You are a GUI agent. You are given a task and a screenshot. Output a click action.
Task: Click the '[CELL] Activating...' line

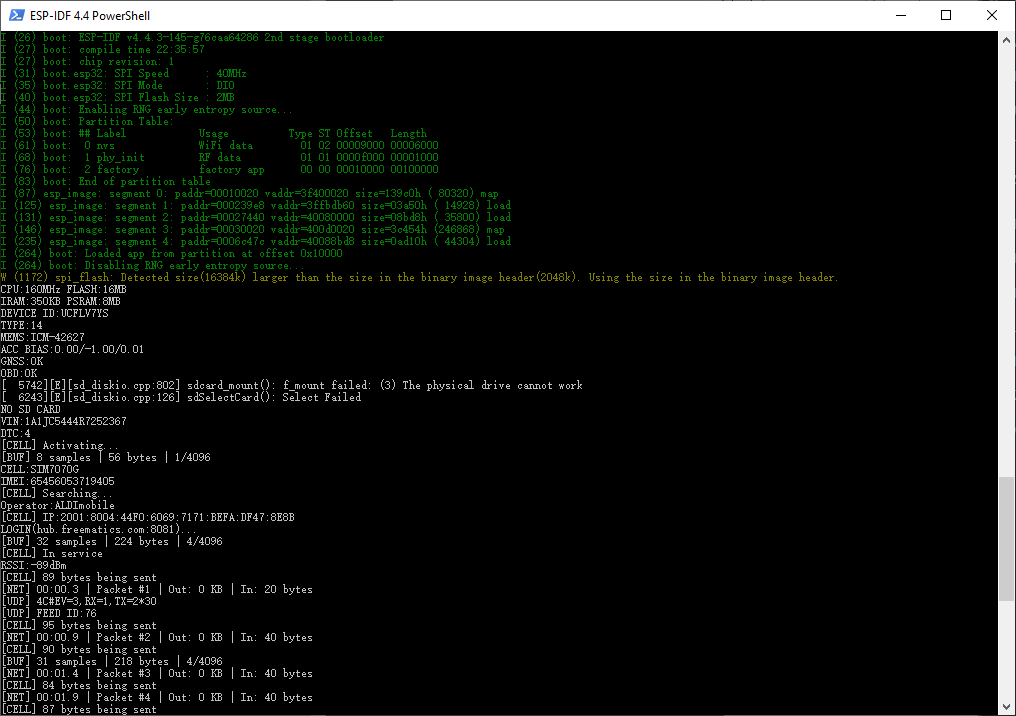(x=60, y=445)
